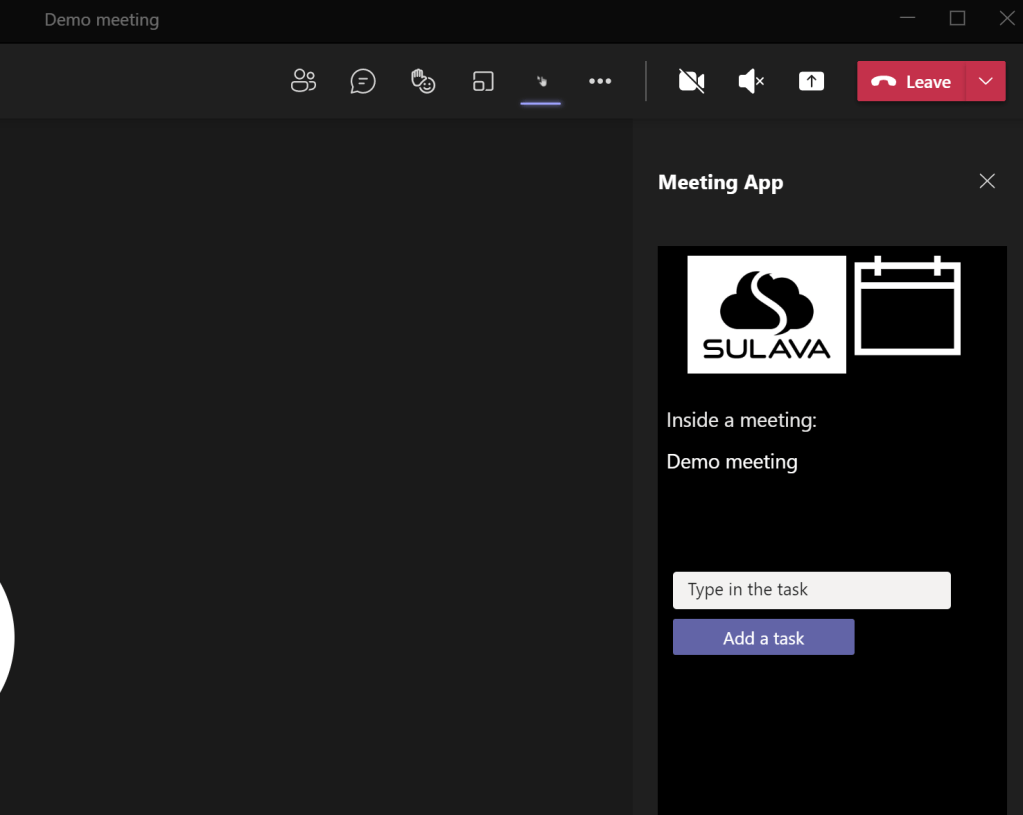The width and height of the screenshot is (1023, 815).
Task: Open the More actions ellipsis menu
Action: coord(600,82)
